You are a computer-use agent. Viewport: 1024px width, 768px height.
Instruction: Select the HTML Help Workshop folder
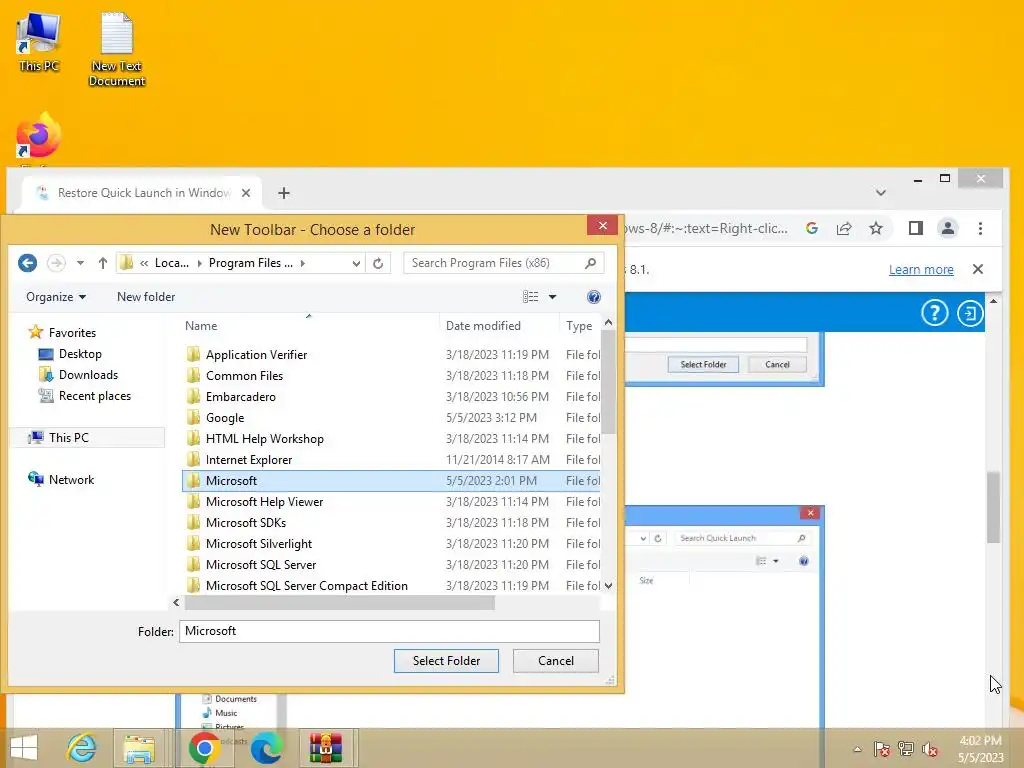pyautogui.click(x=391, y=439)
